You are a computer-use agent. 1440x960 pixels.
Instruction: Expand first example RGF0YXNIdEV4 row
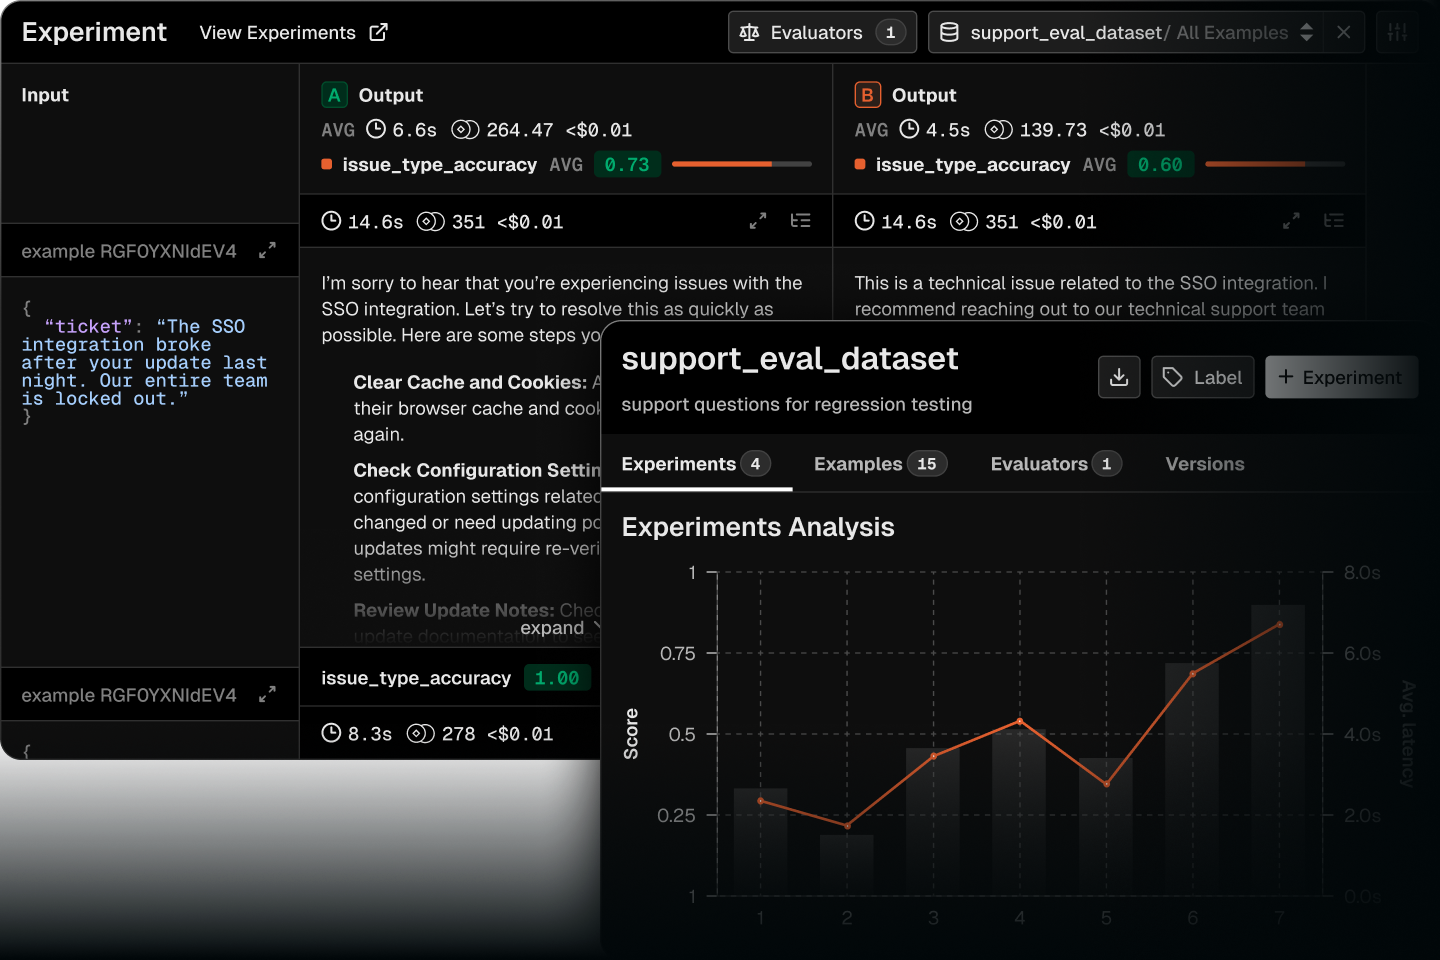tap(267, 250)
